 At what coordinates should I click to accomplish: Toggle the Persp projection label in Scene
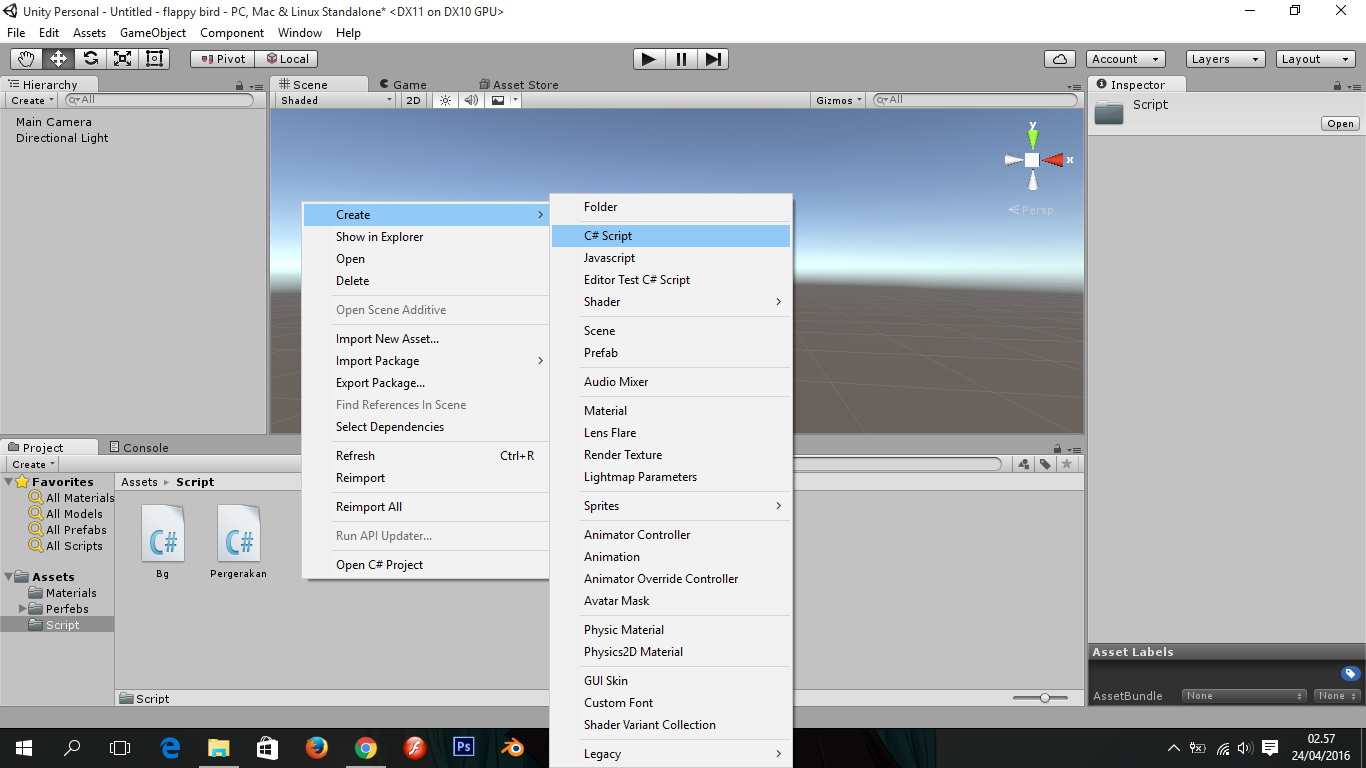click(1031, 210)
